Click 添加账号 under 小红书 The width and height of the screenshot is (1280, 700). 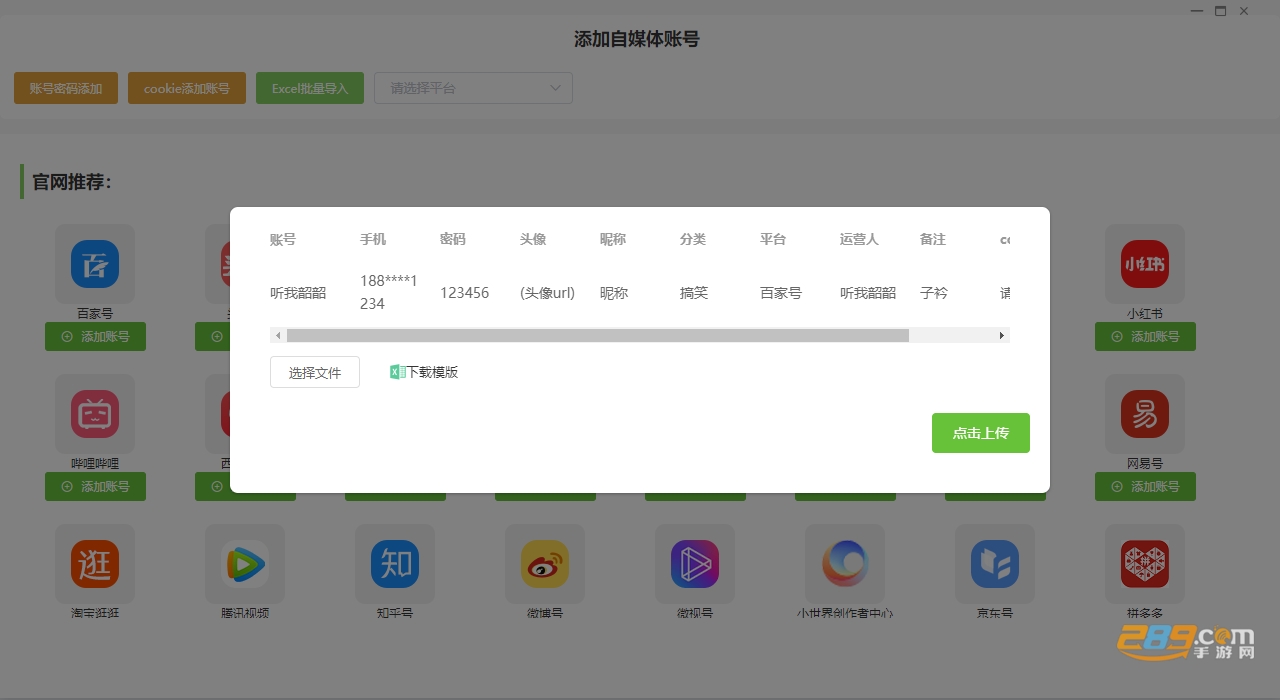point(1145,336)
